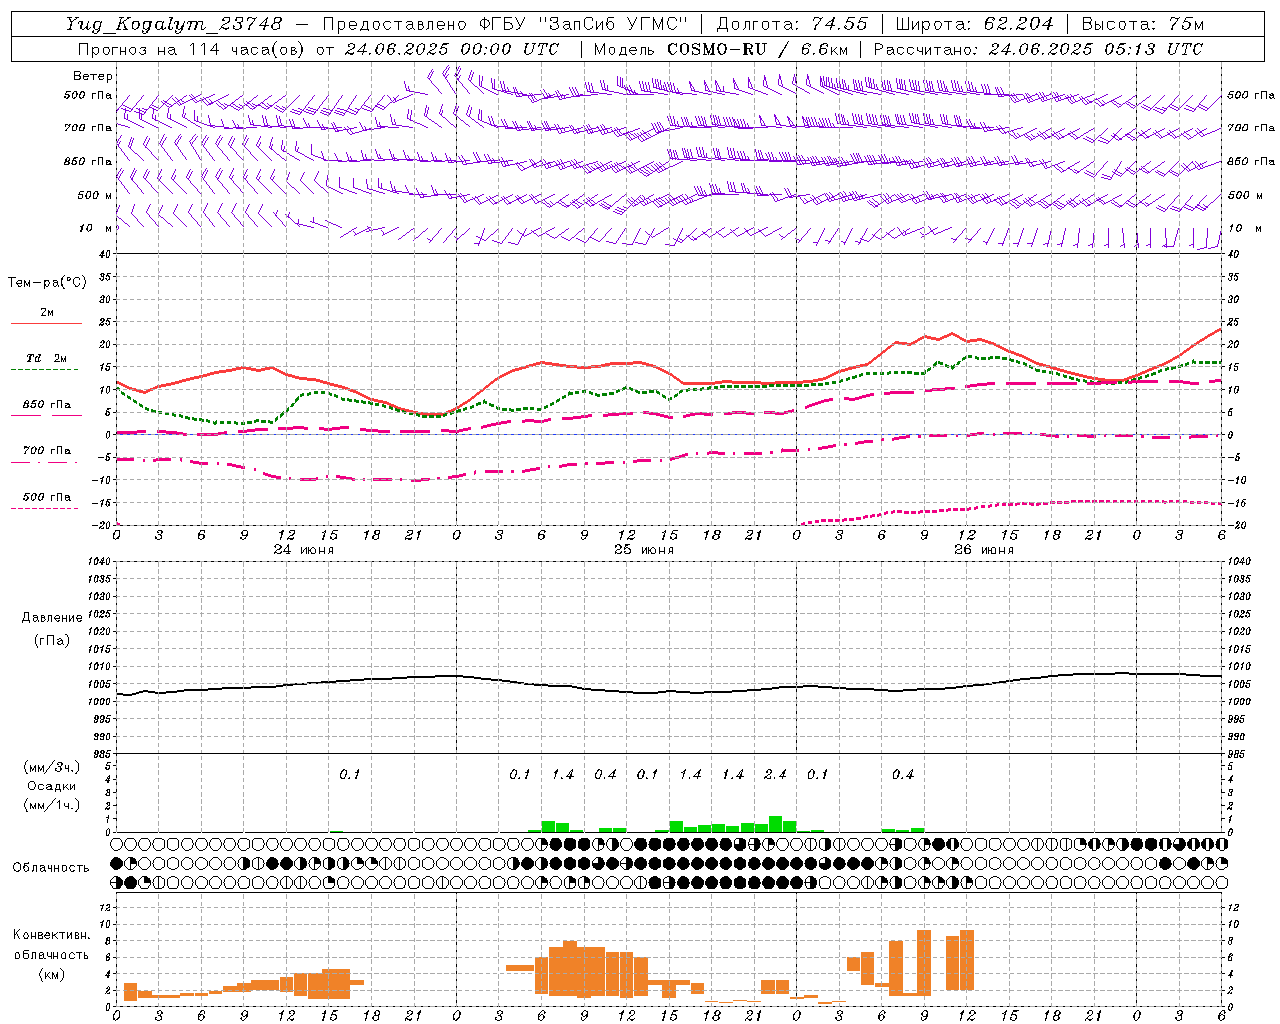Screen dimensions: 1280x1024
Task: Click the Td 2м dew point legend entry
Action: click(46, 358)
